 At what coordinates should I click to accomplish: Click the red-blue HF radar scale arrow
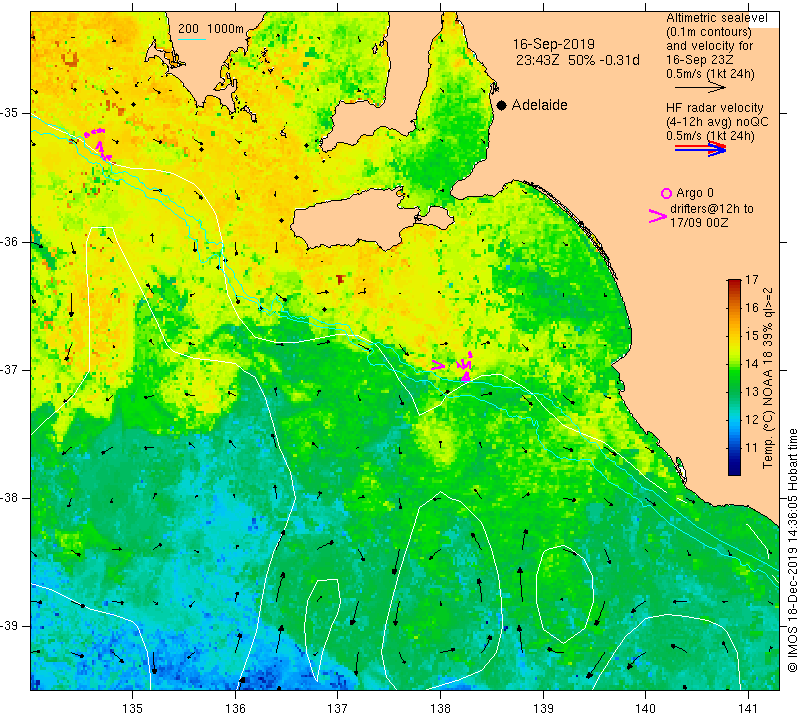click(700, 148)
